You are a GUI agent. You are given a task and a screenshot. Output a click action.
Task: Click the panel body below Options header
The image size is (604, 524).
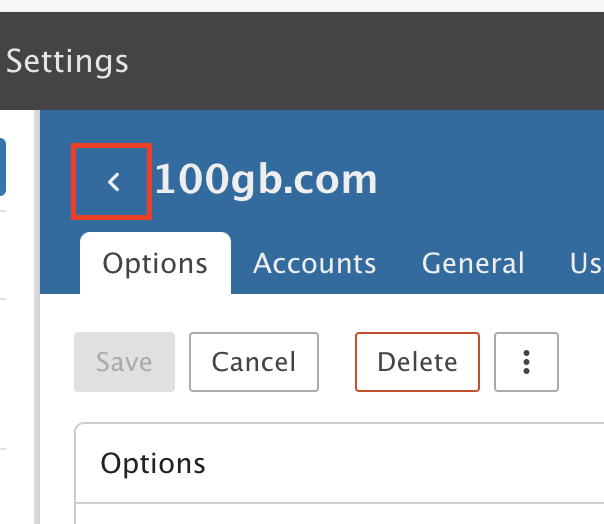tap(340, 512)
